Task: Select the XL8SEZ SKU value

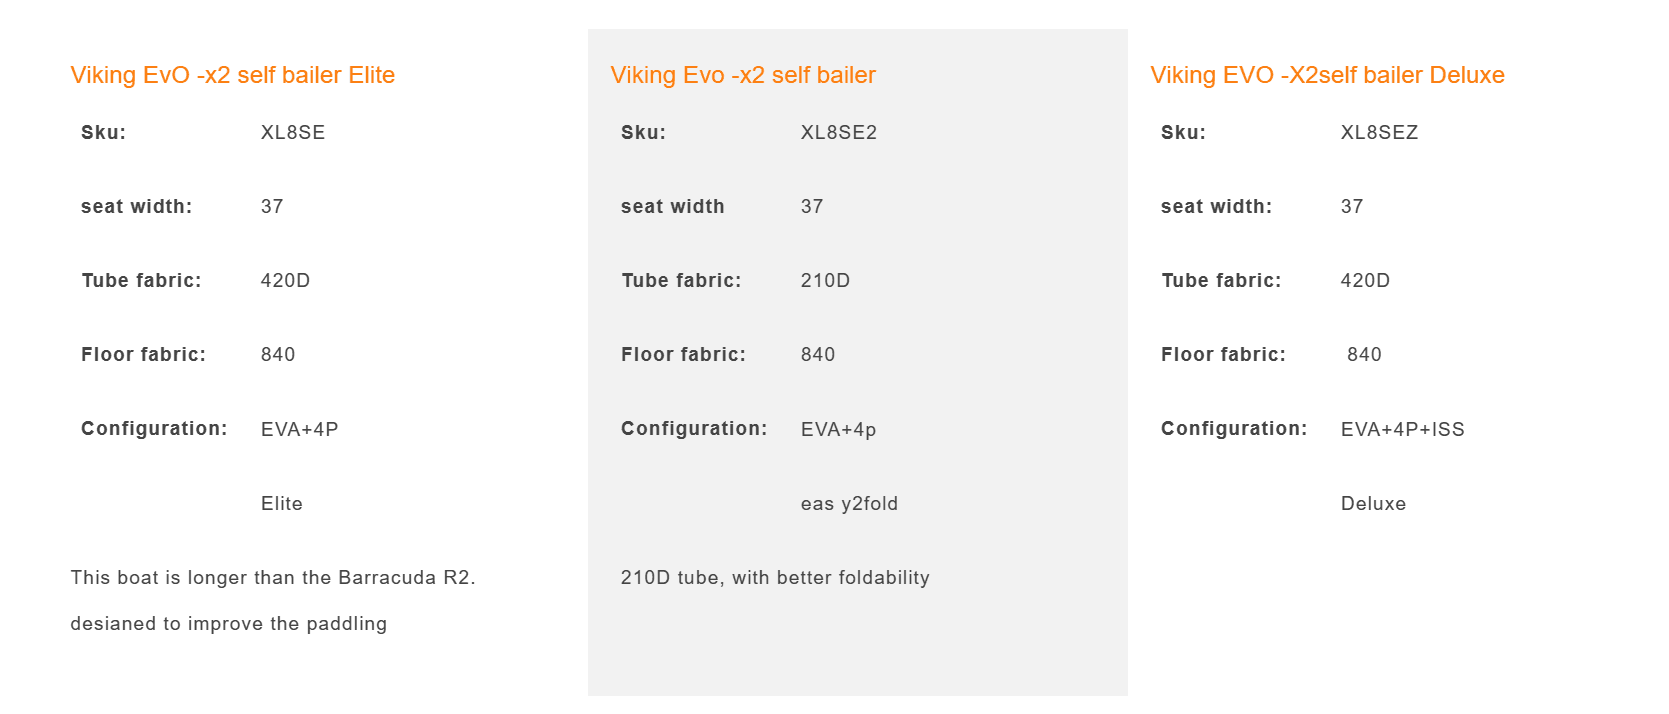Action: click(x=1379, y=132)
